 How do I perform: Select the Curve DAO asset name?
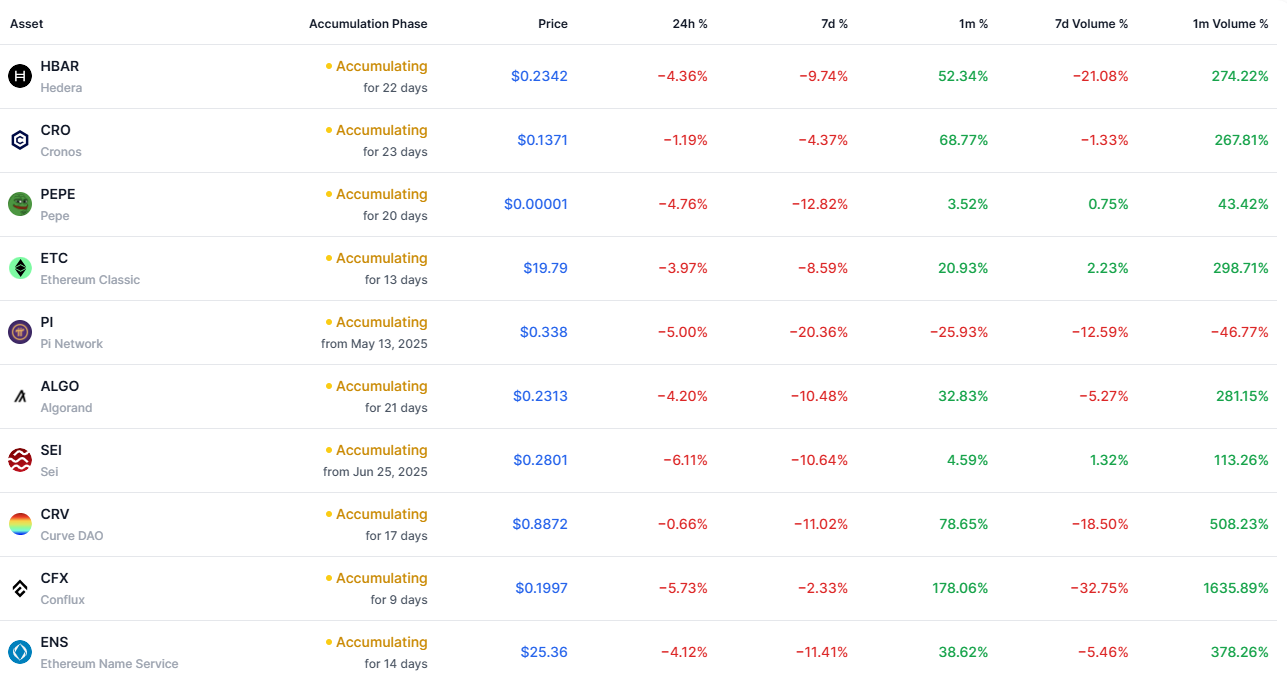(x=72, y=536)
